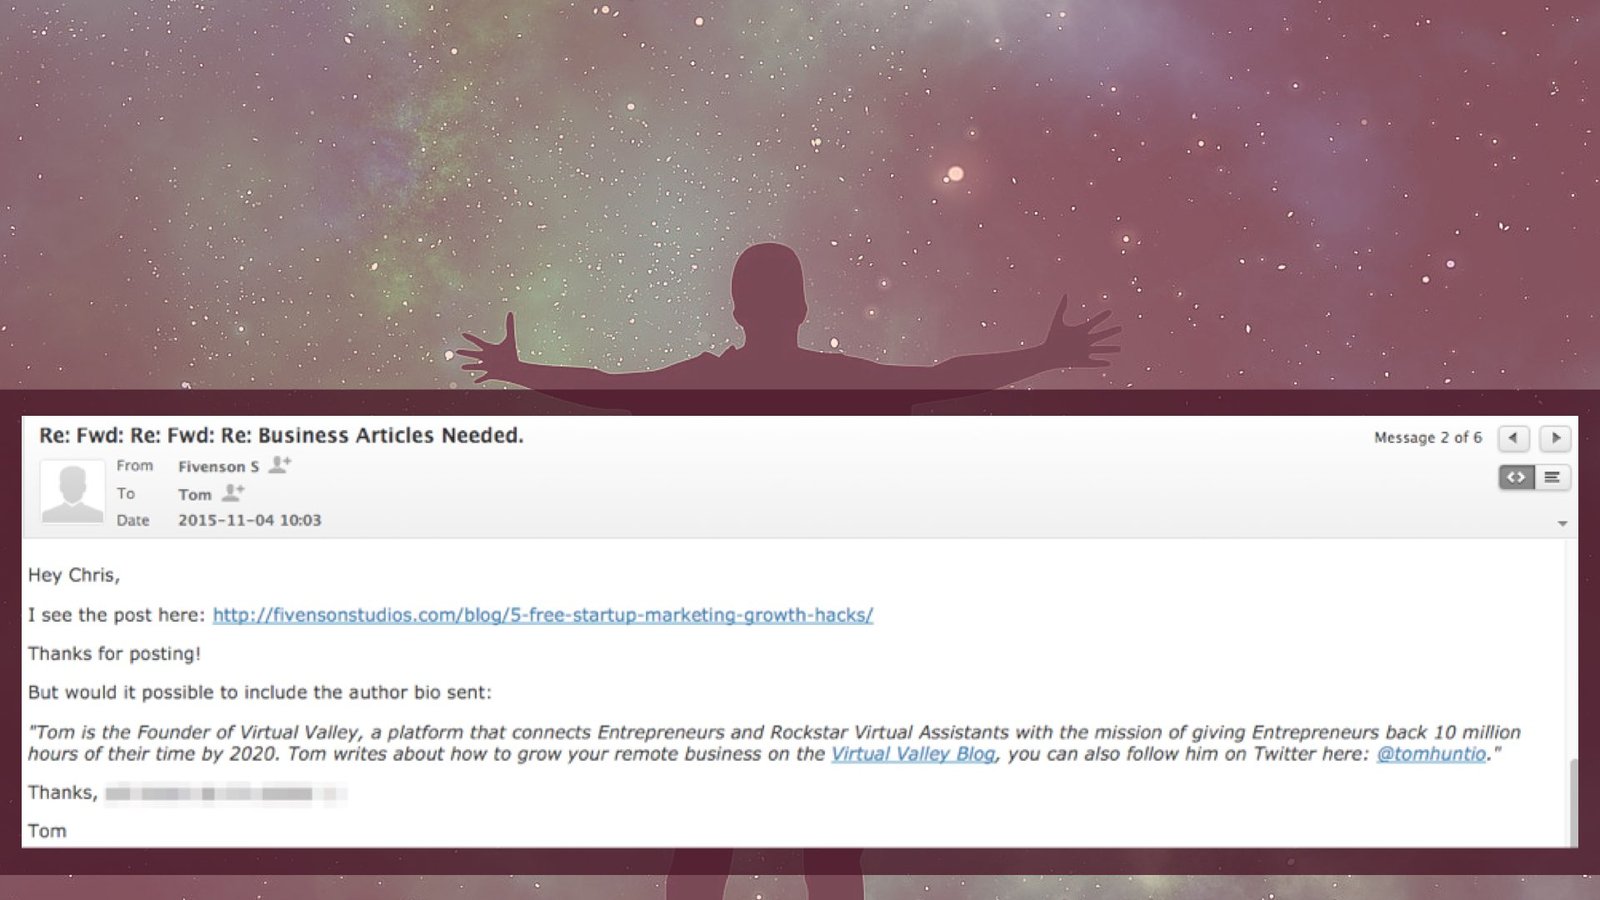The height and width of the screenshot is (900, 1600).
Task: Click the blurred text after Thanks
Action: [226, 794]
